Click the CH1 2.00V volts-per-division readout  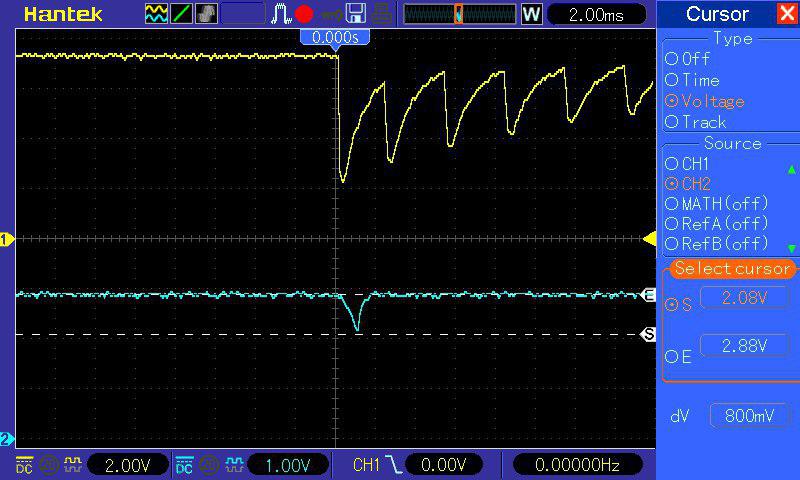(x=128, y=465)
